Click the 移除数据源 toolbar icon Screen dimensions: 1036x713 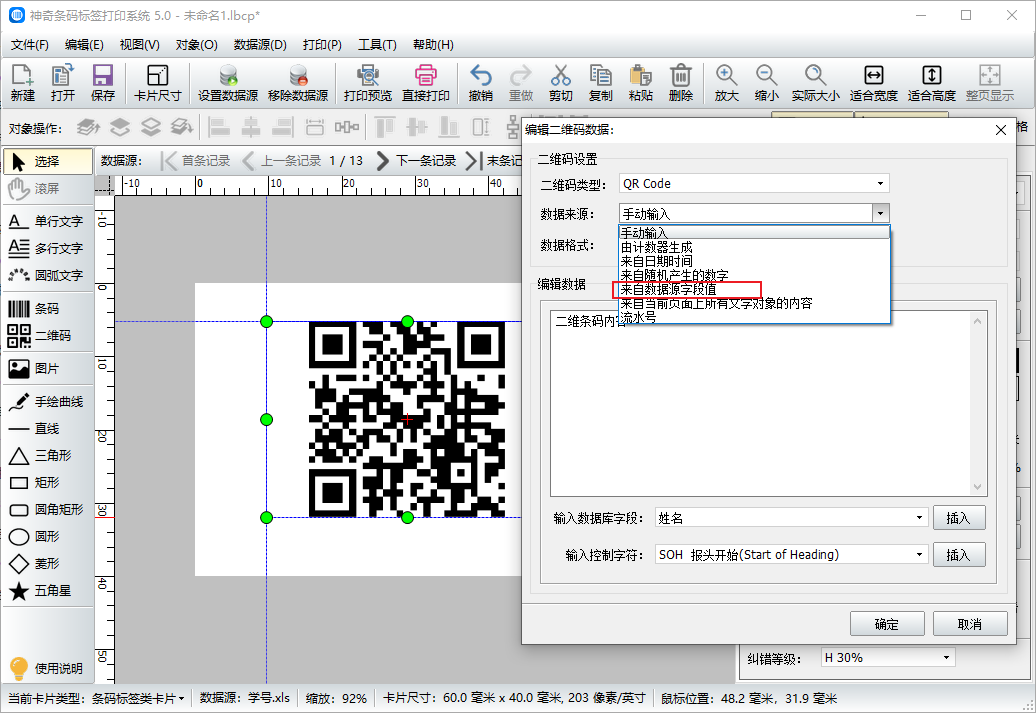tap(298, 83)
